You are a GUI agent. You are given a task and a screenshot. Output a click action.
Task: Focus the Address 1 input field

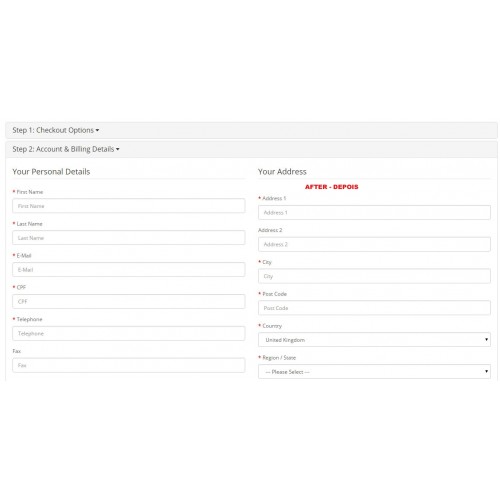tap(374, 212)
